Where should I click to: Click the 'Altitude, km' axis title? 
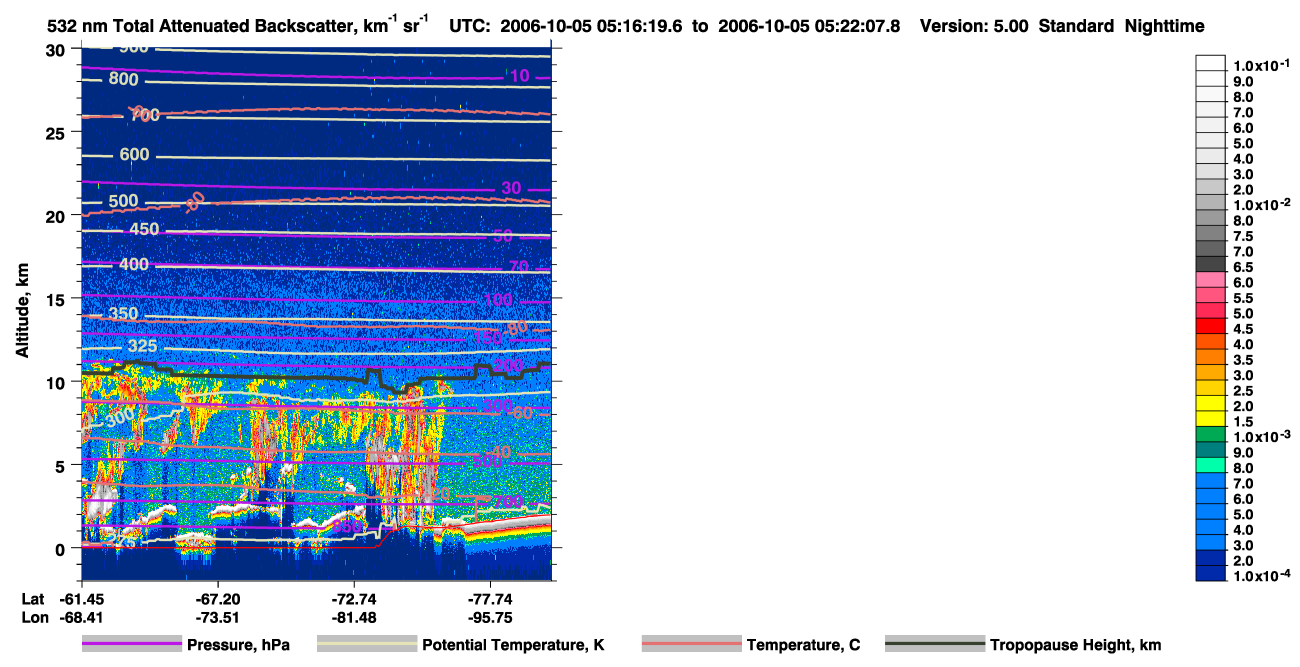[x=22, y=311]
